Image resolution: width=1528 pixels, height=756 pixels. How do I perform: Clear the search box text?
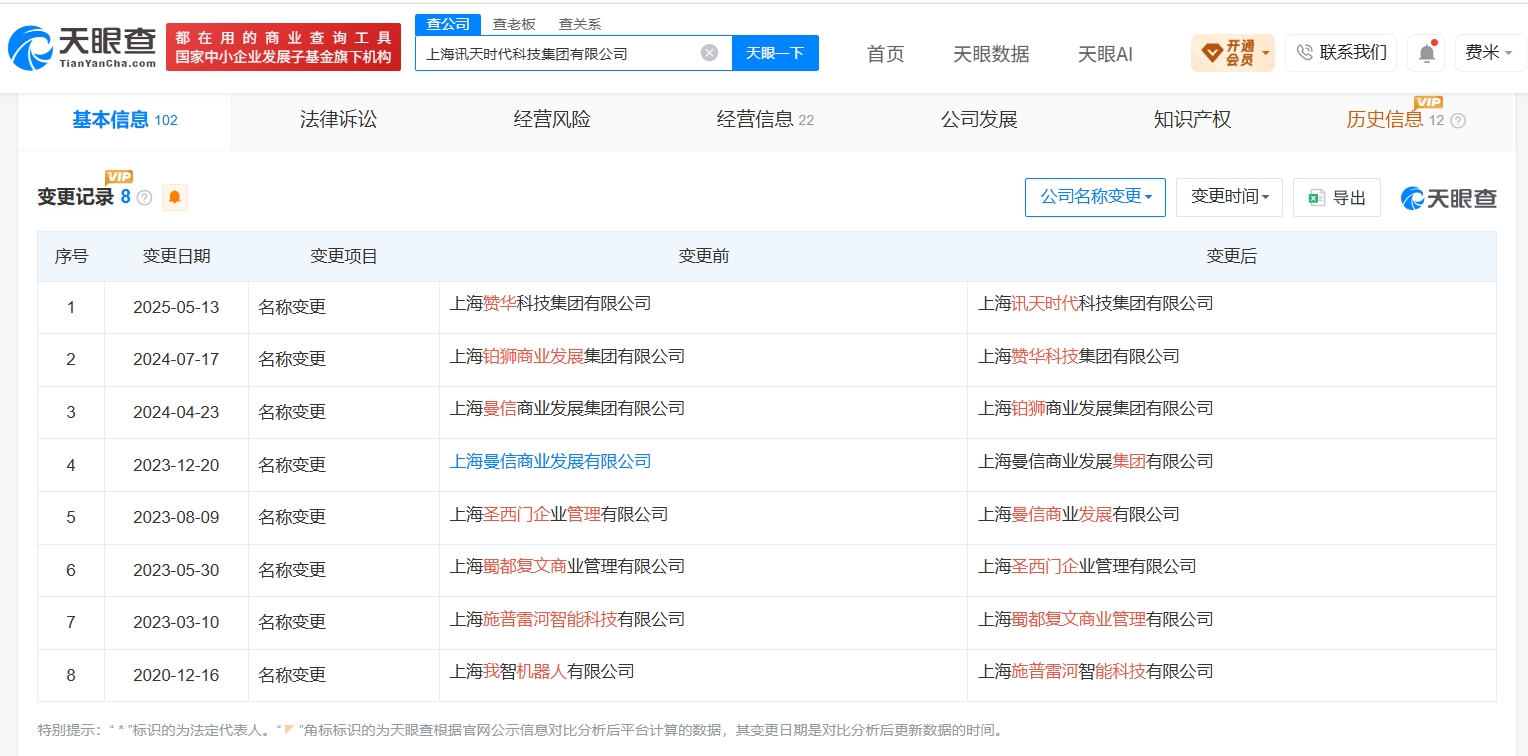click(709, 53)
